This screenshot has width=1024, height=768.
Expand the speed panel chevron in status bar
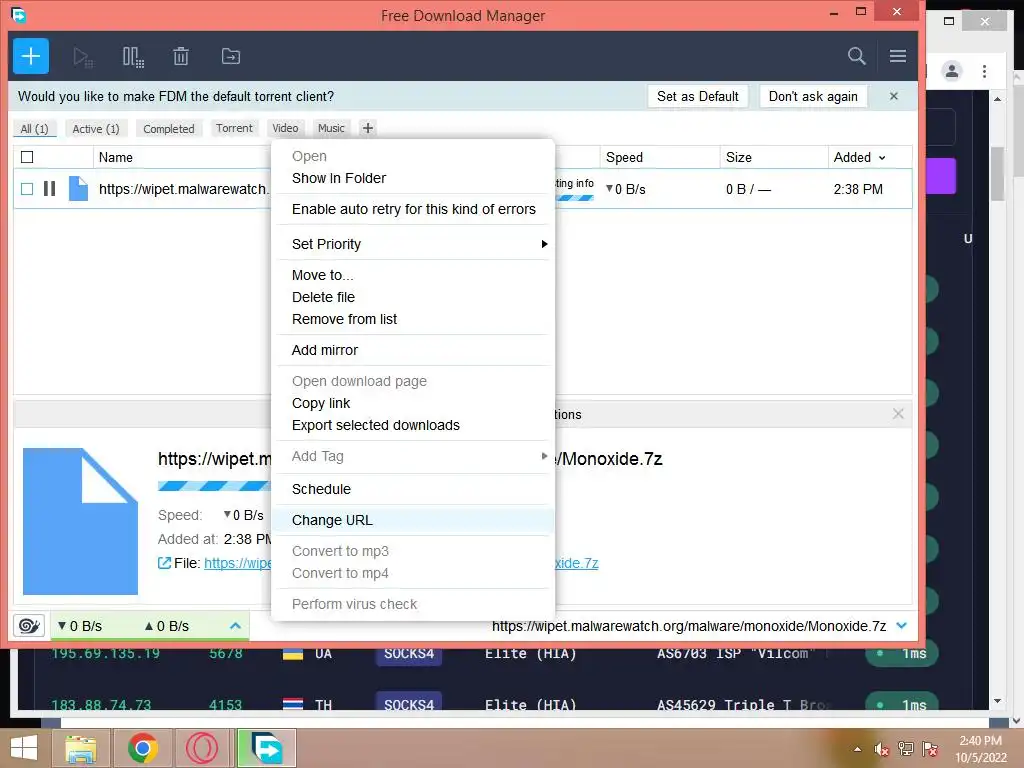click(x=235, y=626)
